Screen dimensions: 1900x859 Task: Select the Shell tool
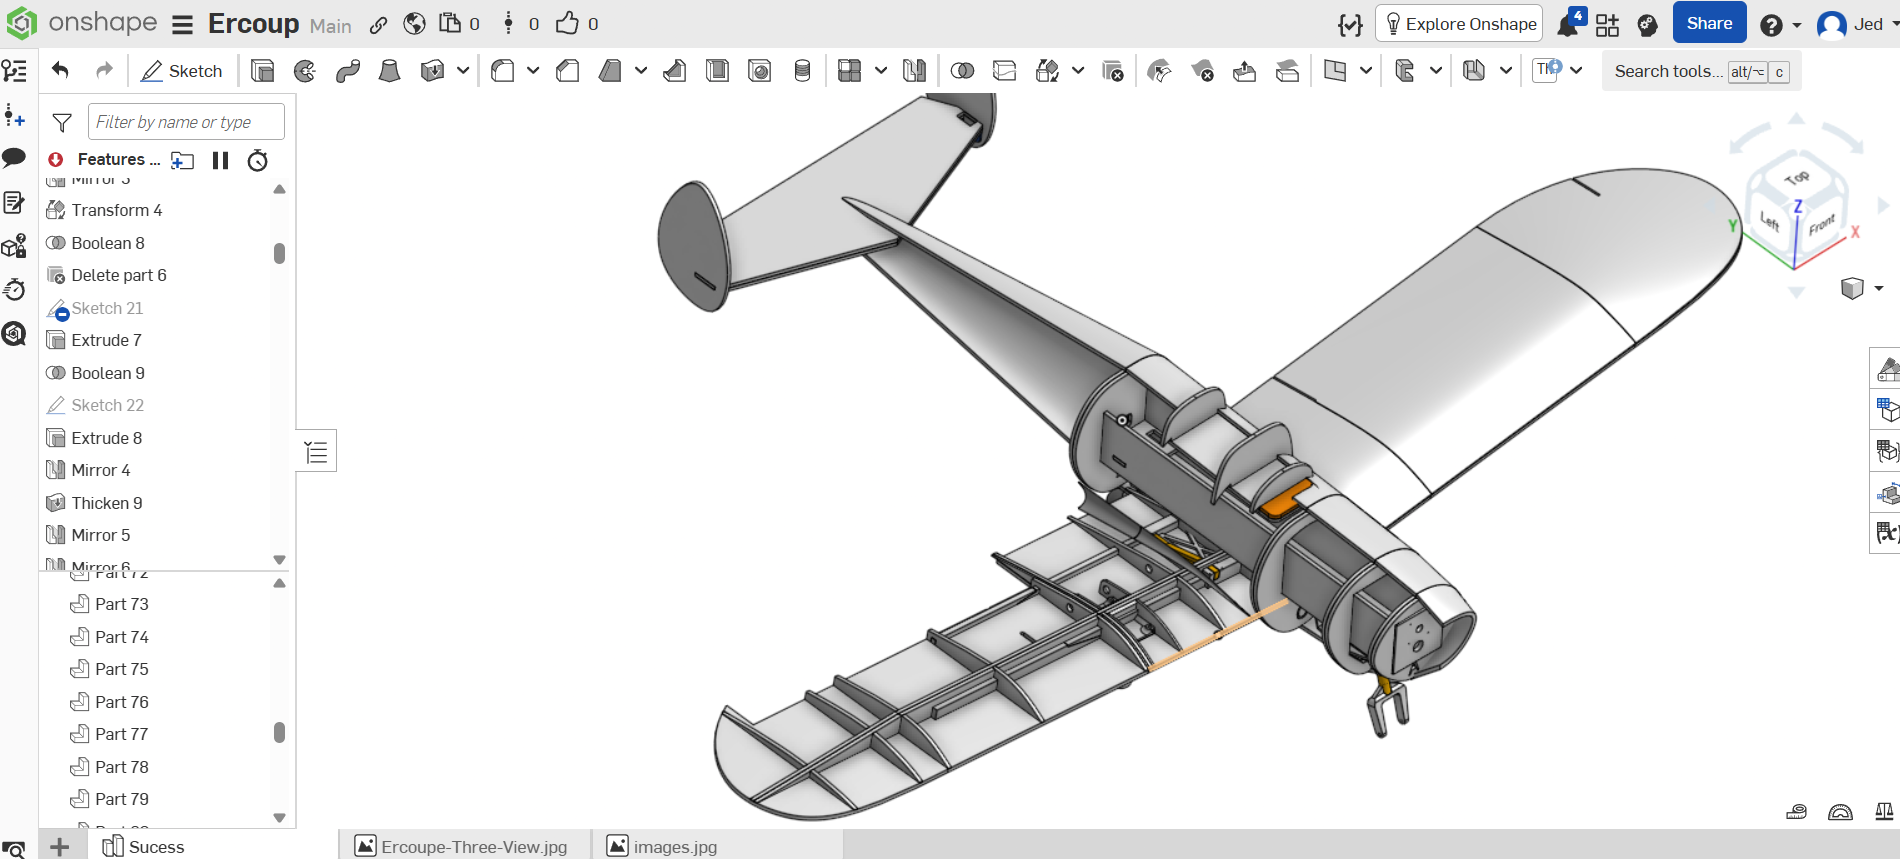tap(717, 71)
